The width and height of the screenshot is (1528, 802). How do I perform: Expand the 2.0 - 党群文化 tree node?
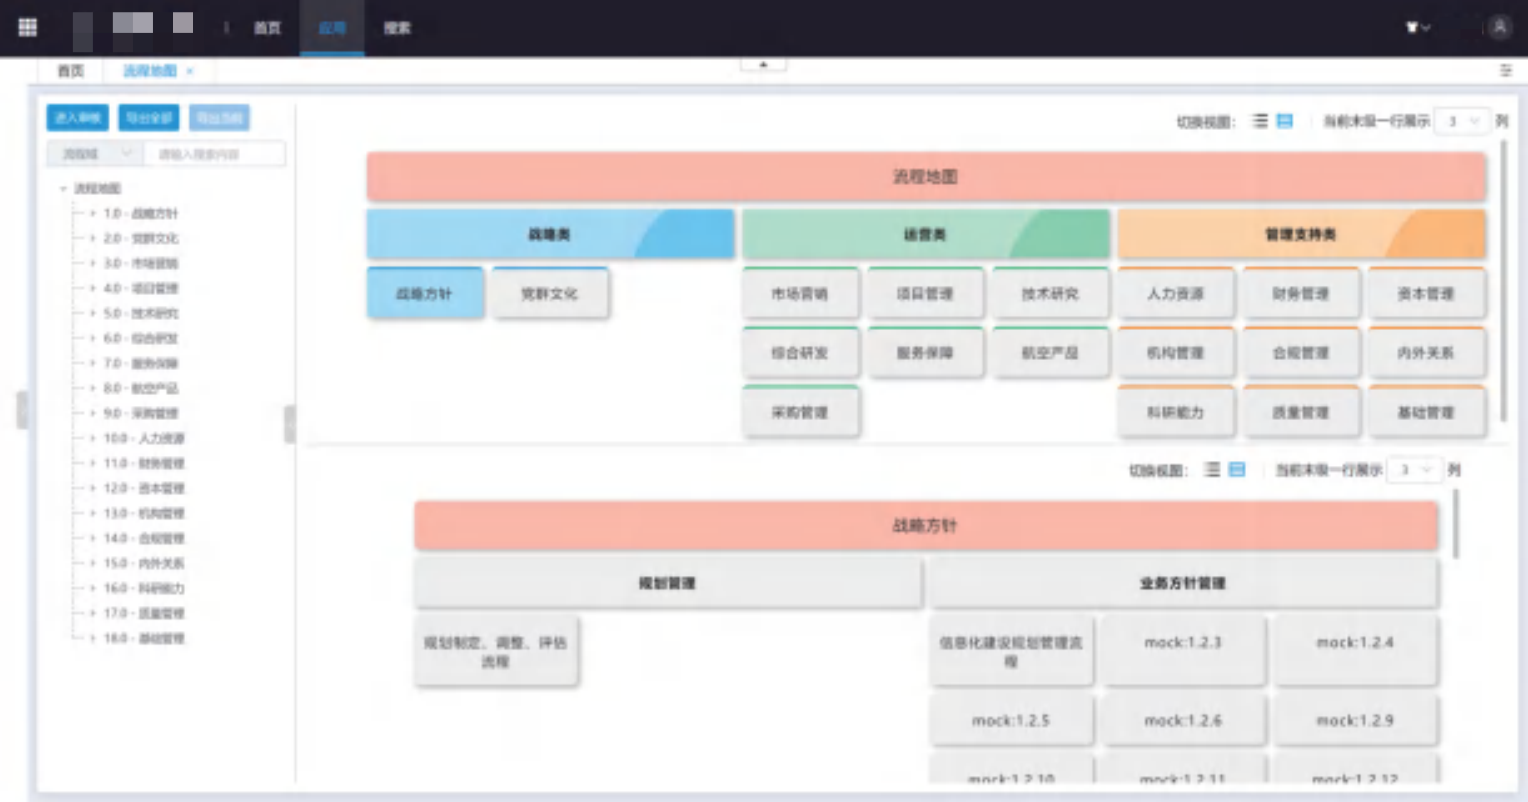coord(93,238)
